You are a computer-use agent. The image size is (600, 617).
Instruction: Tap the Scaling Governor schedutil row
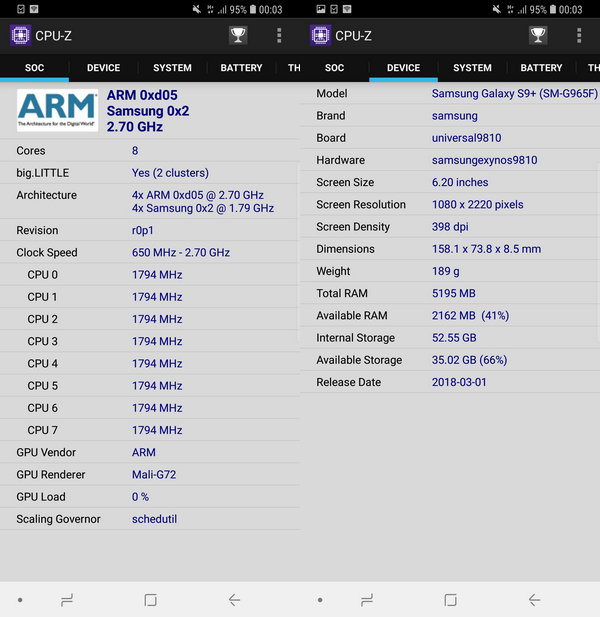point(150,519)
